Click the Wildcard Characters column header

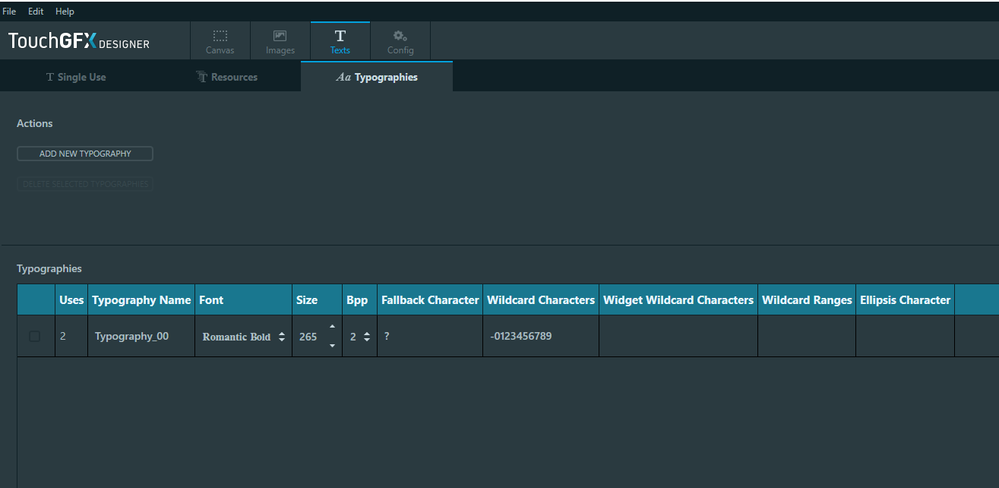(541, 299)
